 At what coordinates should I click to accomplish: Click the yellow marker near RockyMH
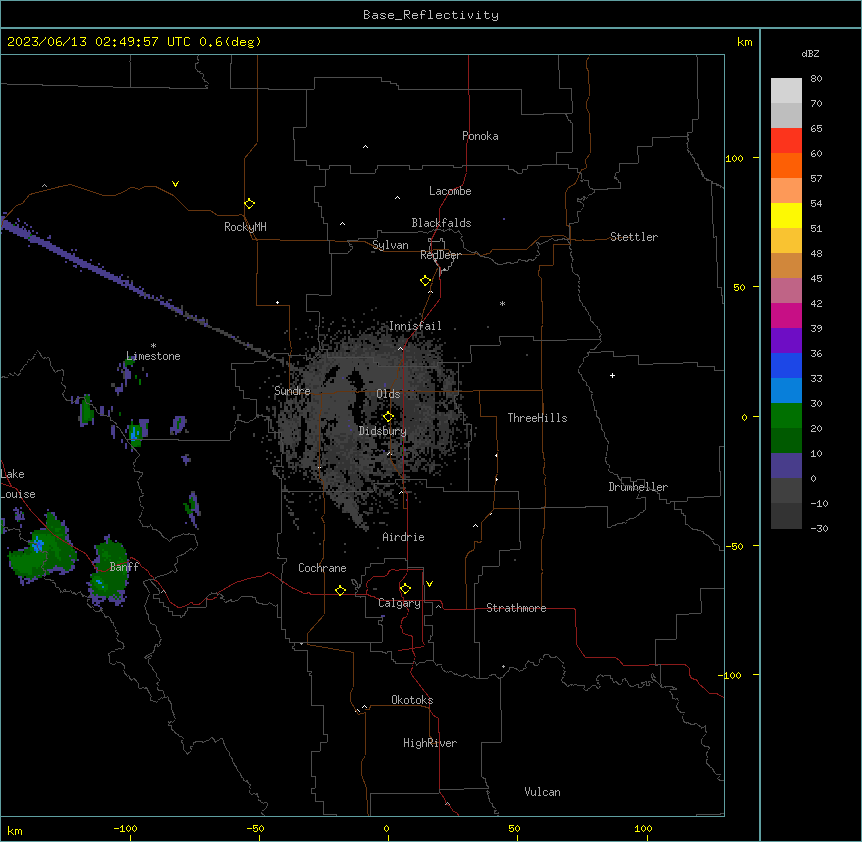pos(249,204)
